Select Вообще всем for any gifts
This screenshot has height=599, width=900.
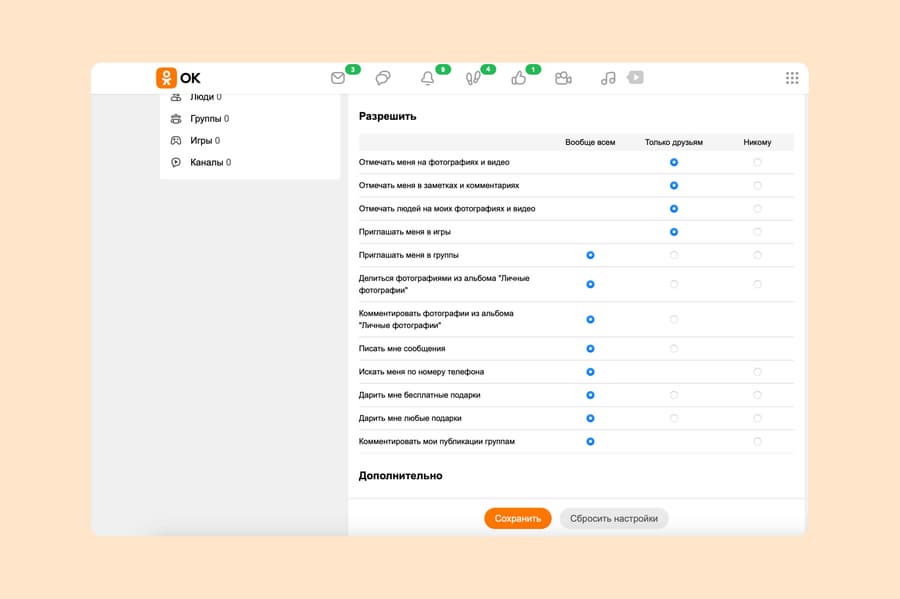point(590,418)
